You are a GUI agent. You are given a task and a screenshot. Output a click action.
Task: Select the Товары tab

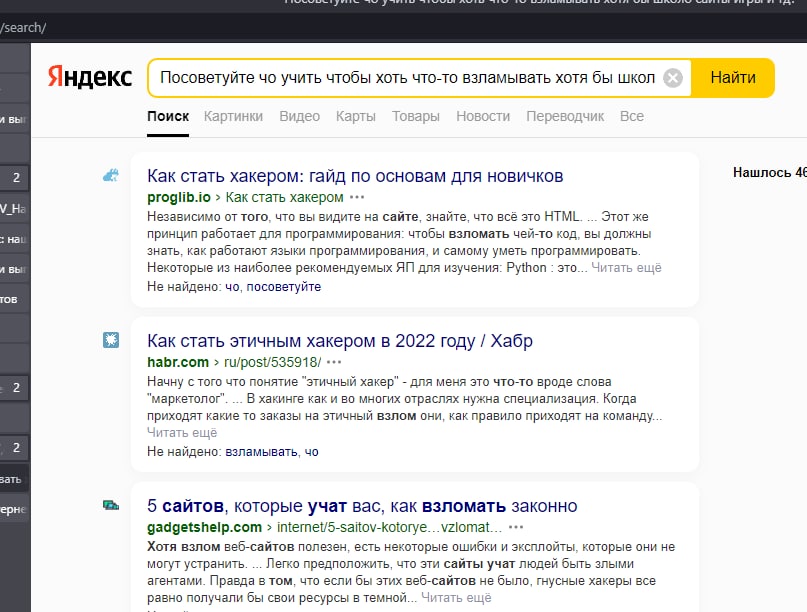[x=416, y=116]
